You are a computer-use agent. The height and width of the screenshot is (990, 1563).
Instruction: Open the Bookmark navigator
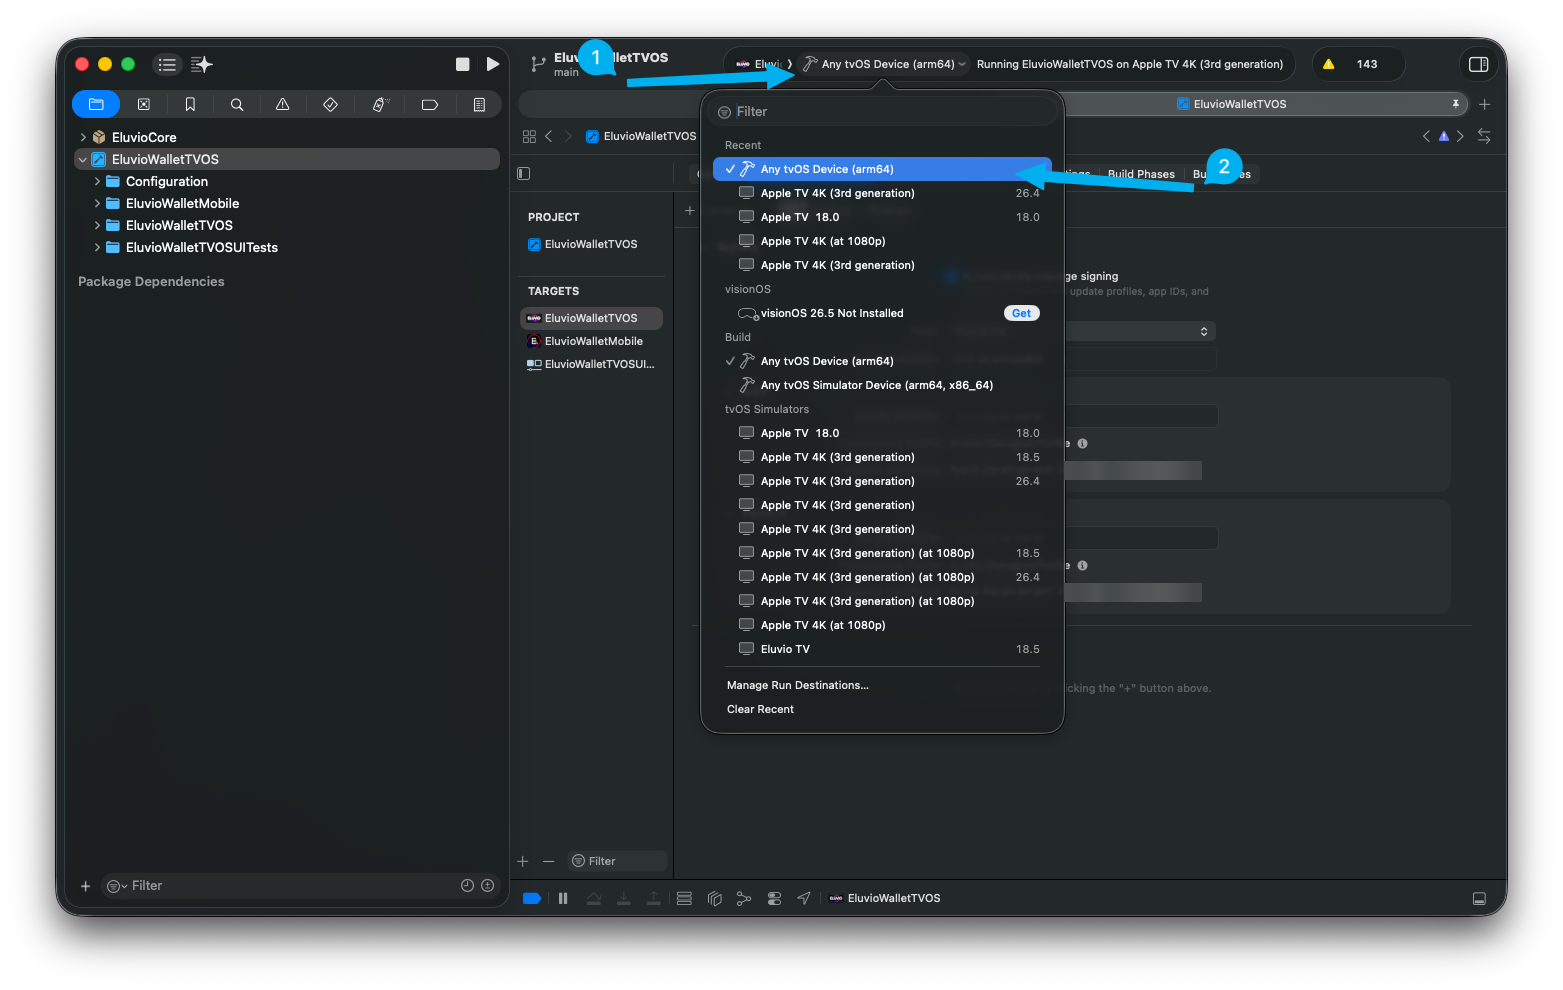click(x=190, y=104)
